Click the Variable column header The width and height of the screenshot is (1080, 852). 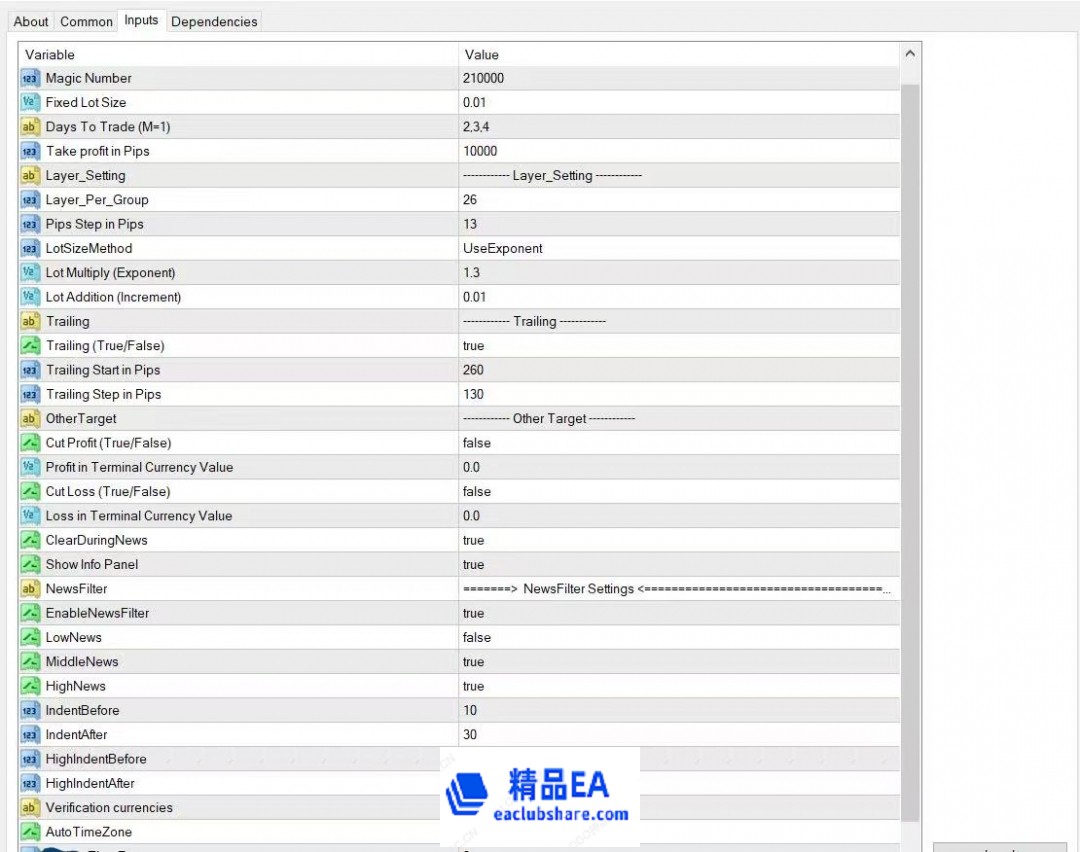coord(238,54)
